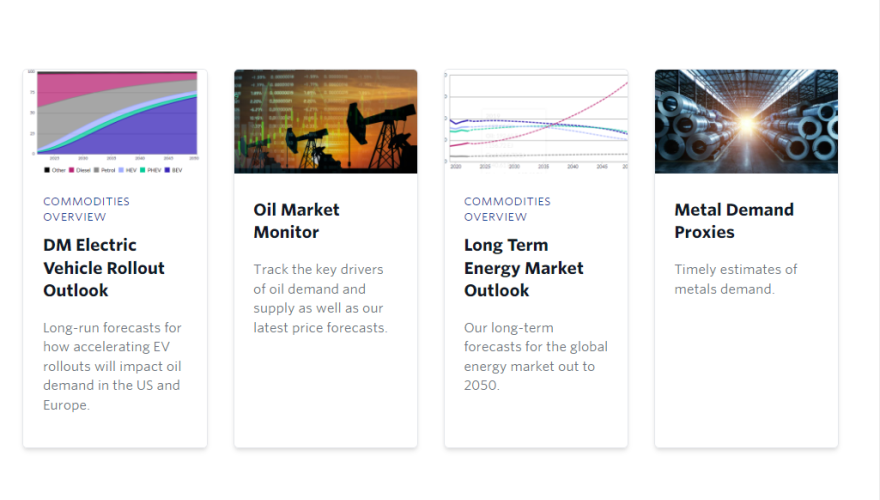Click the BEV legend swatch

[x=169, y=170]
